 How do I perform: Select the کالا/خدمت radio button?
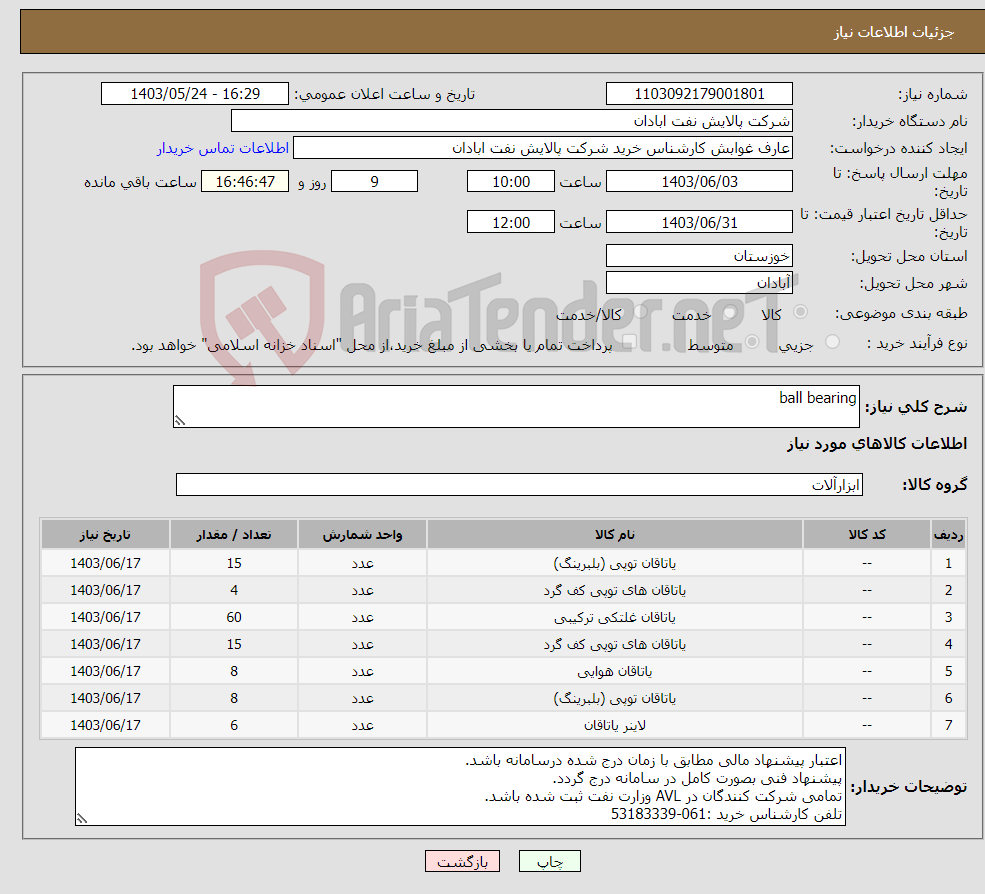tap(640, 312)
